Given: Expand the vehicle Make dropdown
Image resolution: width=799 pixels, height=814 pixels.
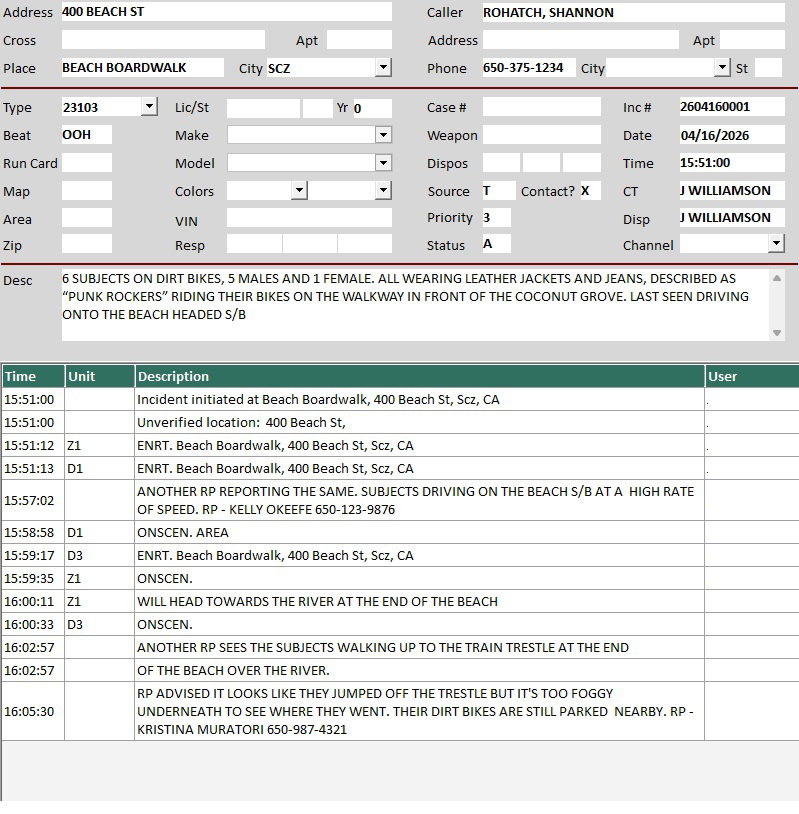Looking at the screenshot, I should point(383,135).
